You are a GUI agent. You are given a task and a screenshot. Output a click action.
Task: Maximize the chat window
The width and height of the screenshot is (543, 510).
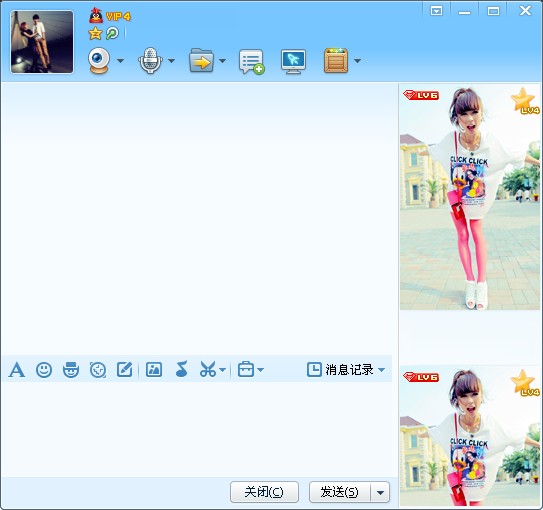point(493,11)
